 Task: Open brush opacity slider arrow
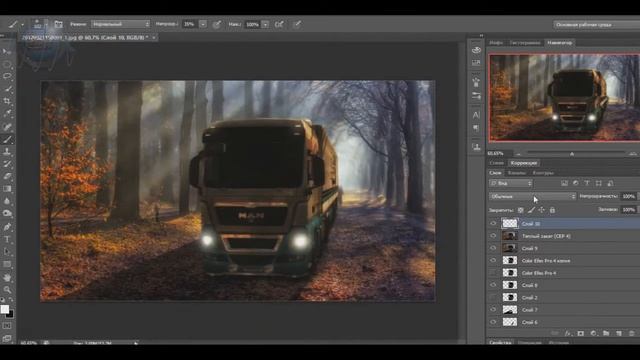click(x=203, y=24)
